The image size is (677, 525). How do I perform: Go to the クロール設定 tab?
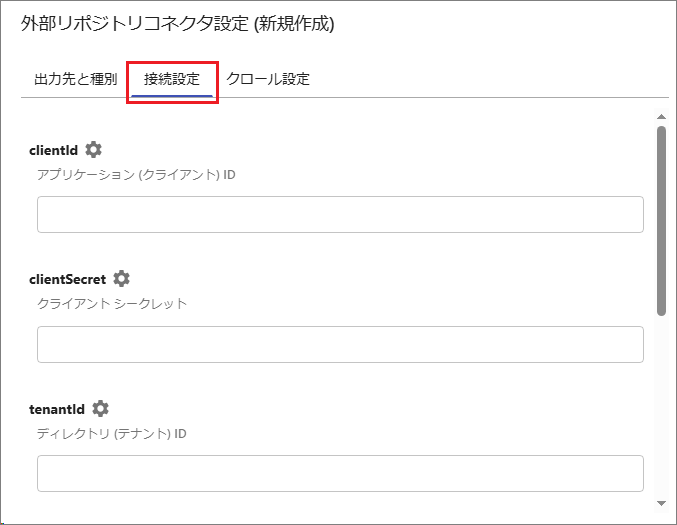tap(267, 79)
